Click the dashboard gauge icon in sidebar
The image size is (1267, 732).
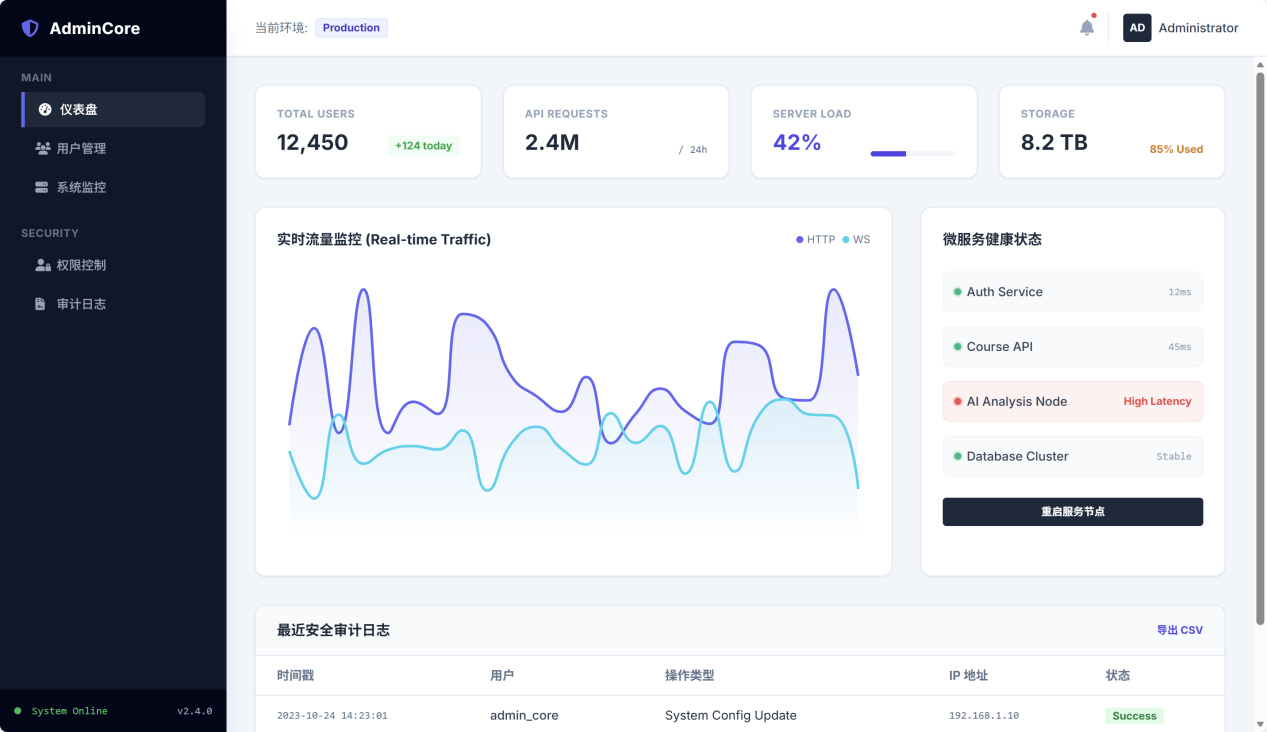45,110
